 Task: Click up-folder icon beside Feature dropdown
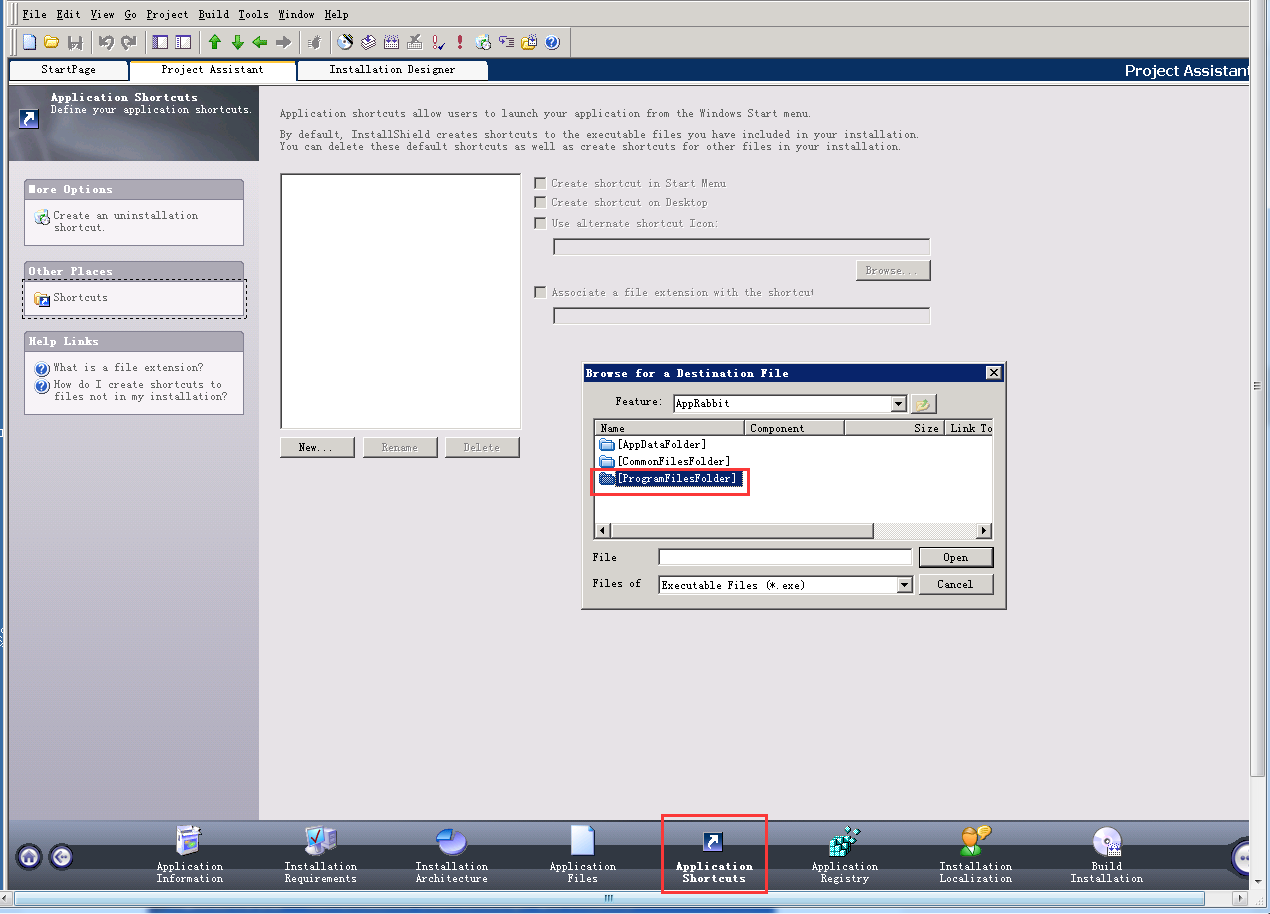click(x=923, y=403)
